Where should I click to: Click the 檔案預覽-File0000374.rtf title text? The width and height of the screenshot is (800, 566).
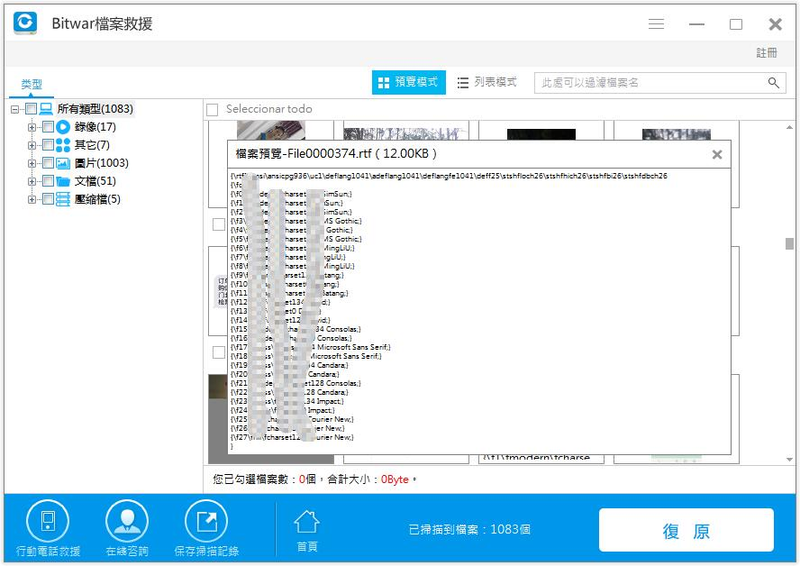coord(336,154)
